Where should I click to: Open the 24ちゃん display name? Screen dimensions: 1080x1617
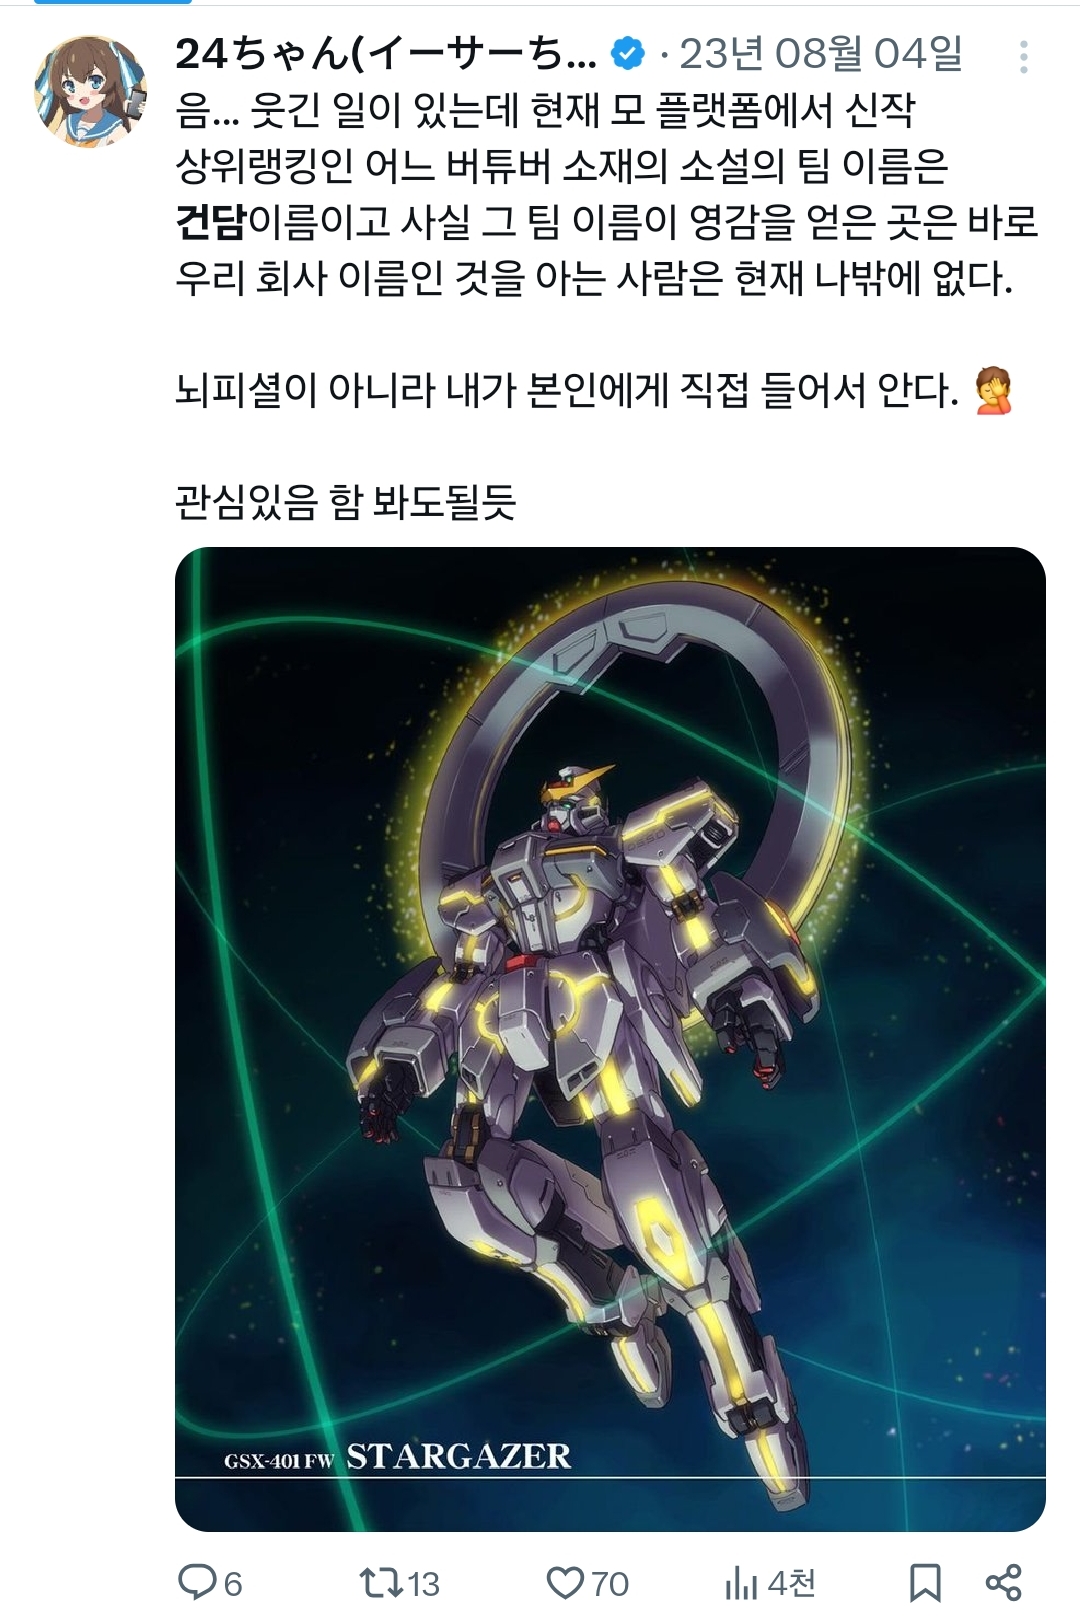(386, 54)
